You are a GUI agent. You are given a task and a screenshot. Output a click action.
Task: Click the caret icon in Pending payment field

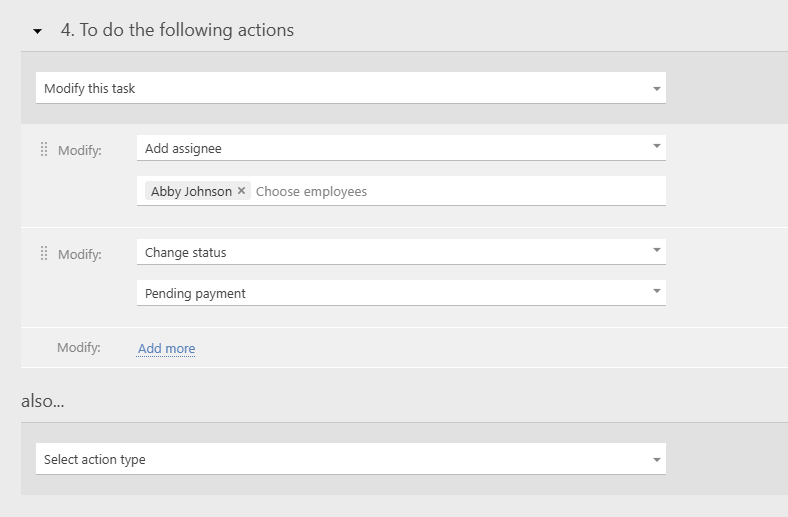click(x=657, y=292)
